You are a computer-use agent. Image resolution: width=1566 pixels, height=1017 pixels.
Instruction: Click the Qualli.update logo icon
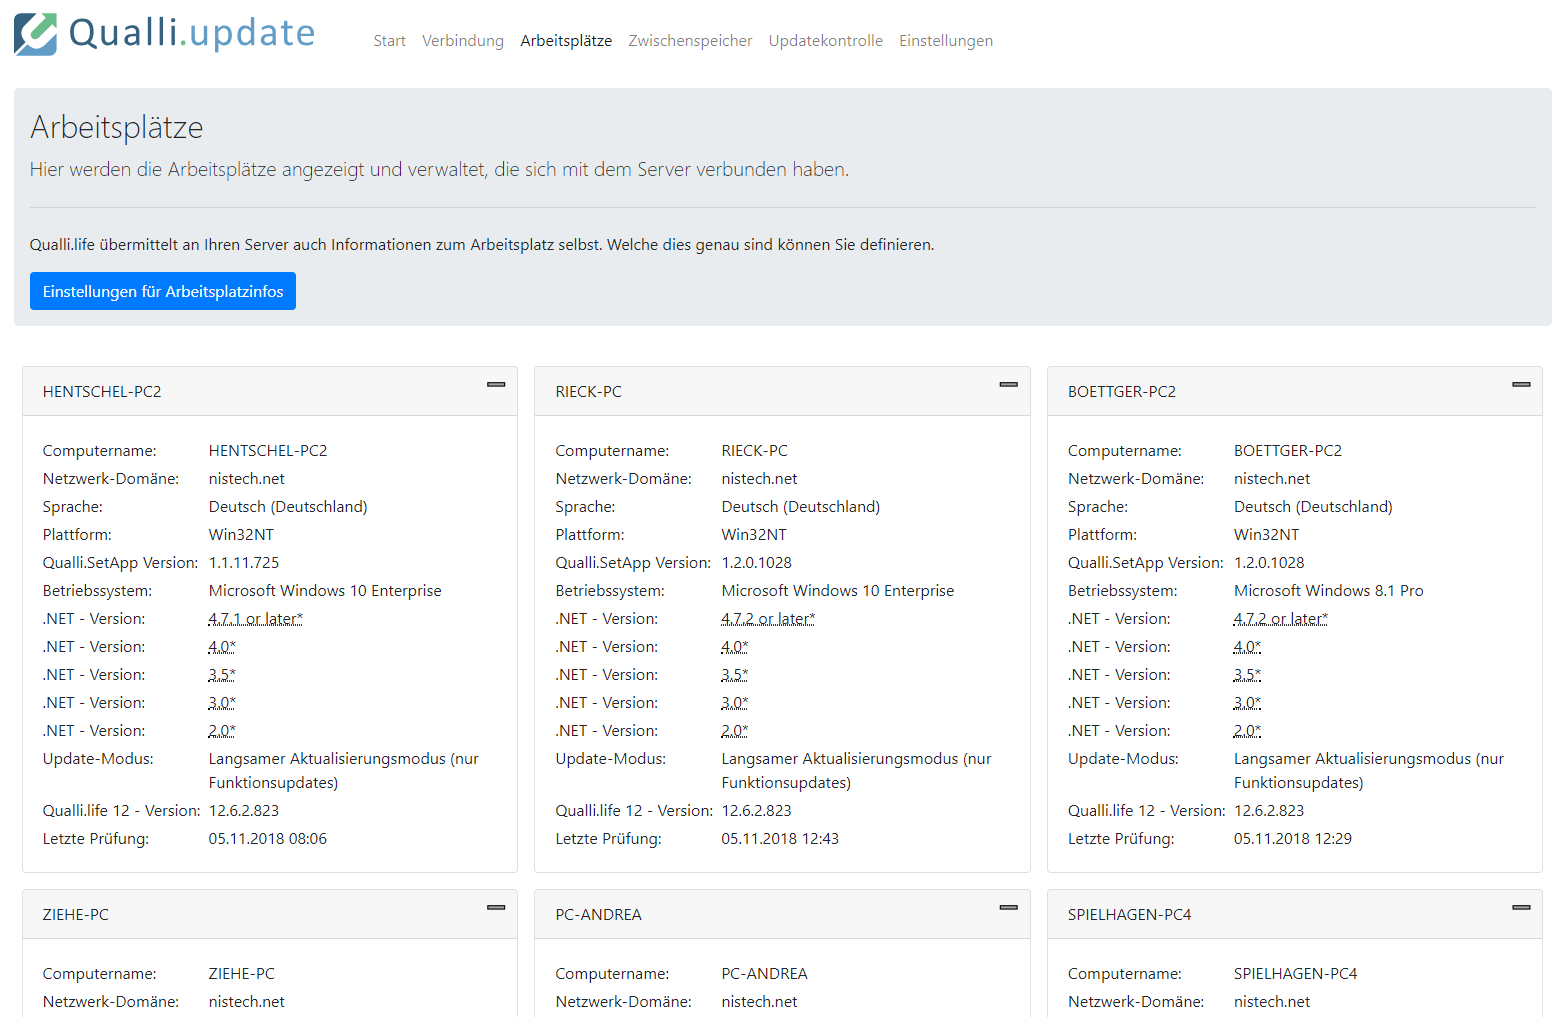[35, 33]
